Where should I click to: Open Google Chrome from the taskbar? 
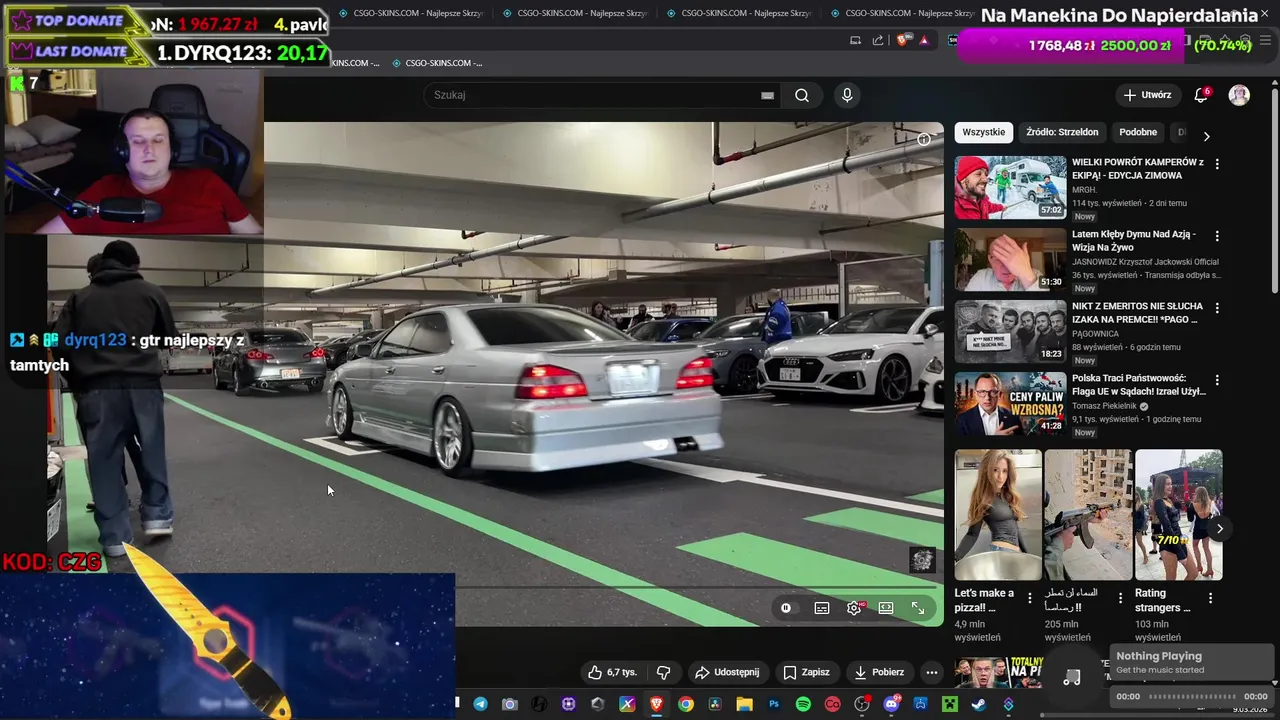pos(685,704)
